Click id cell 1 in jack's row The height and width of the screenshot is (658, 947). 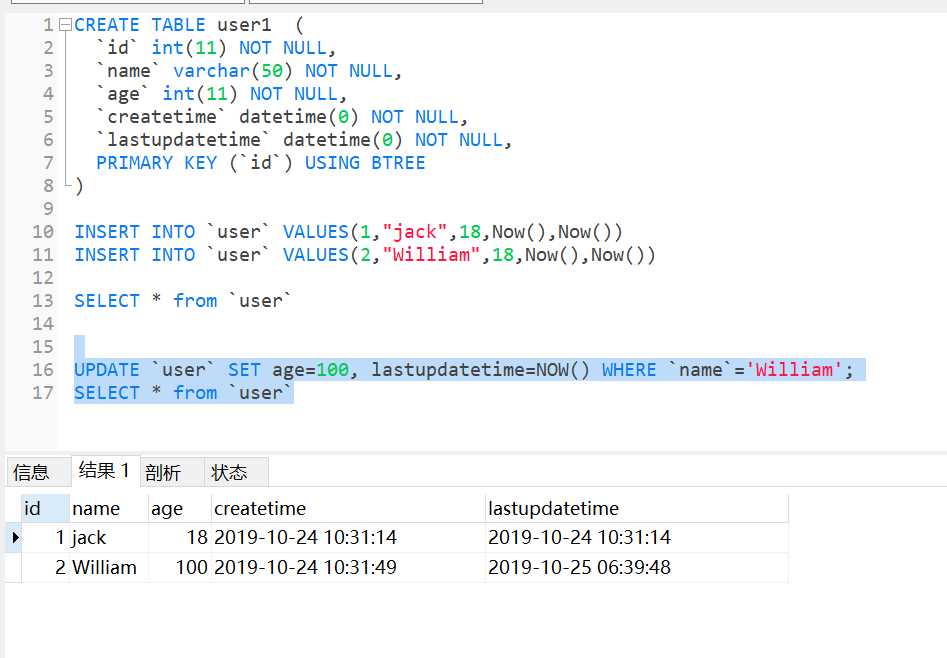45,537
